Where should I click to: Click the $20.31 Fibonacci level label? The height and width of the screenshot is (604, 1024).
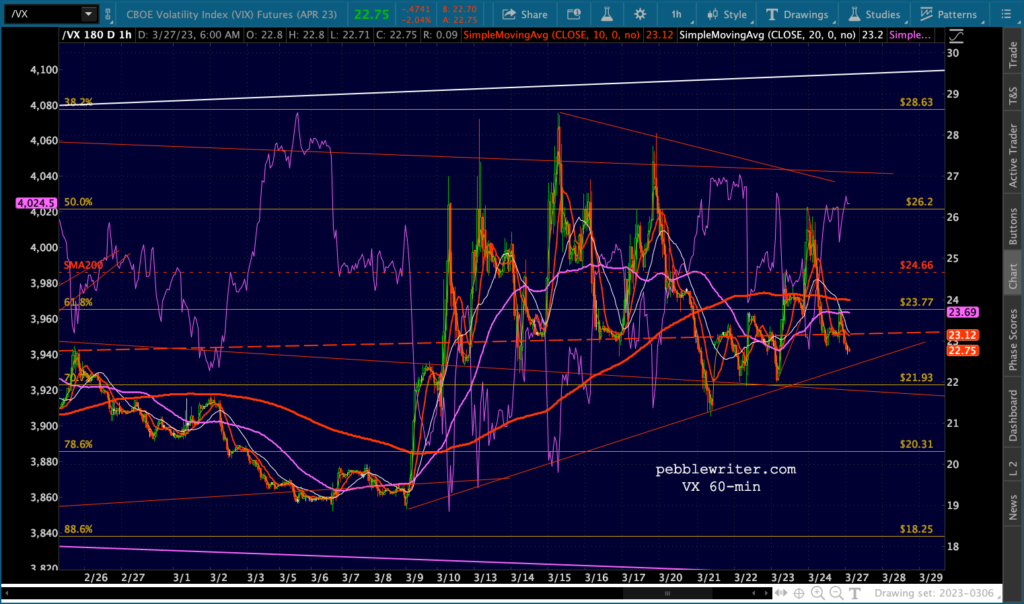[x=916, y=444]
